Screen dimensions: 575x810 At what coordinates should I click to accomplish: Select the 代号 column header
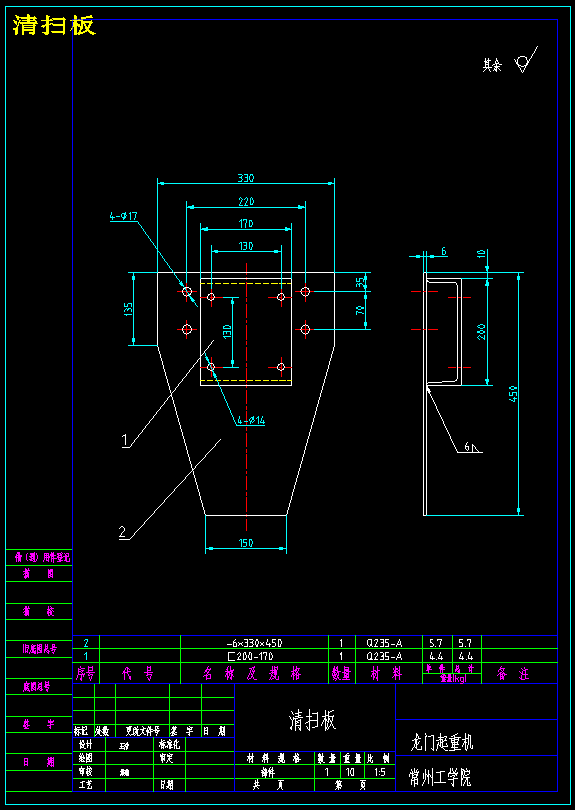[137, 673]
